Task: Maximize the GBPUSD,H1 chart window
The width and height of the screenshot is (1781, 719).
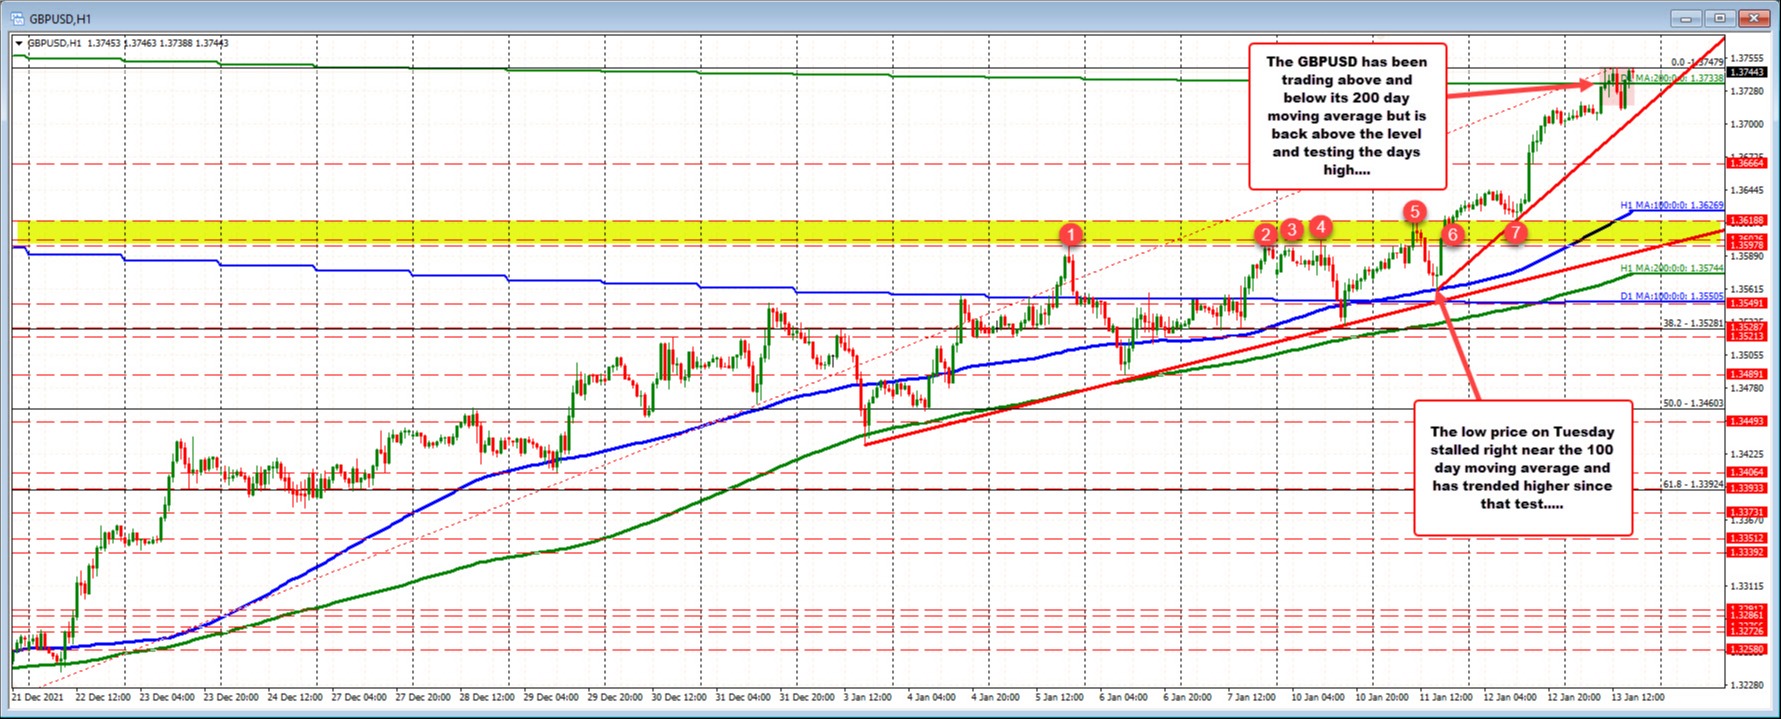Action: [1721, 18]
